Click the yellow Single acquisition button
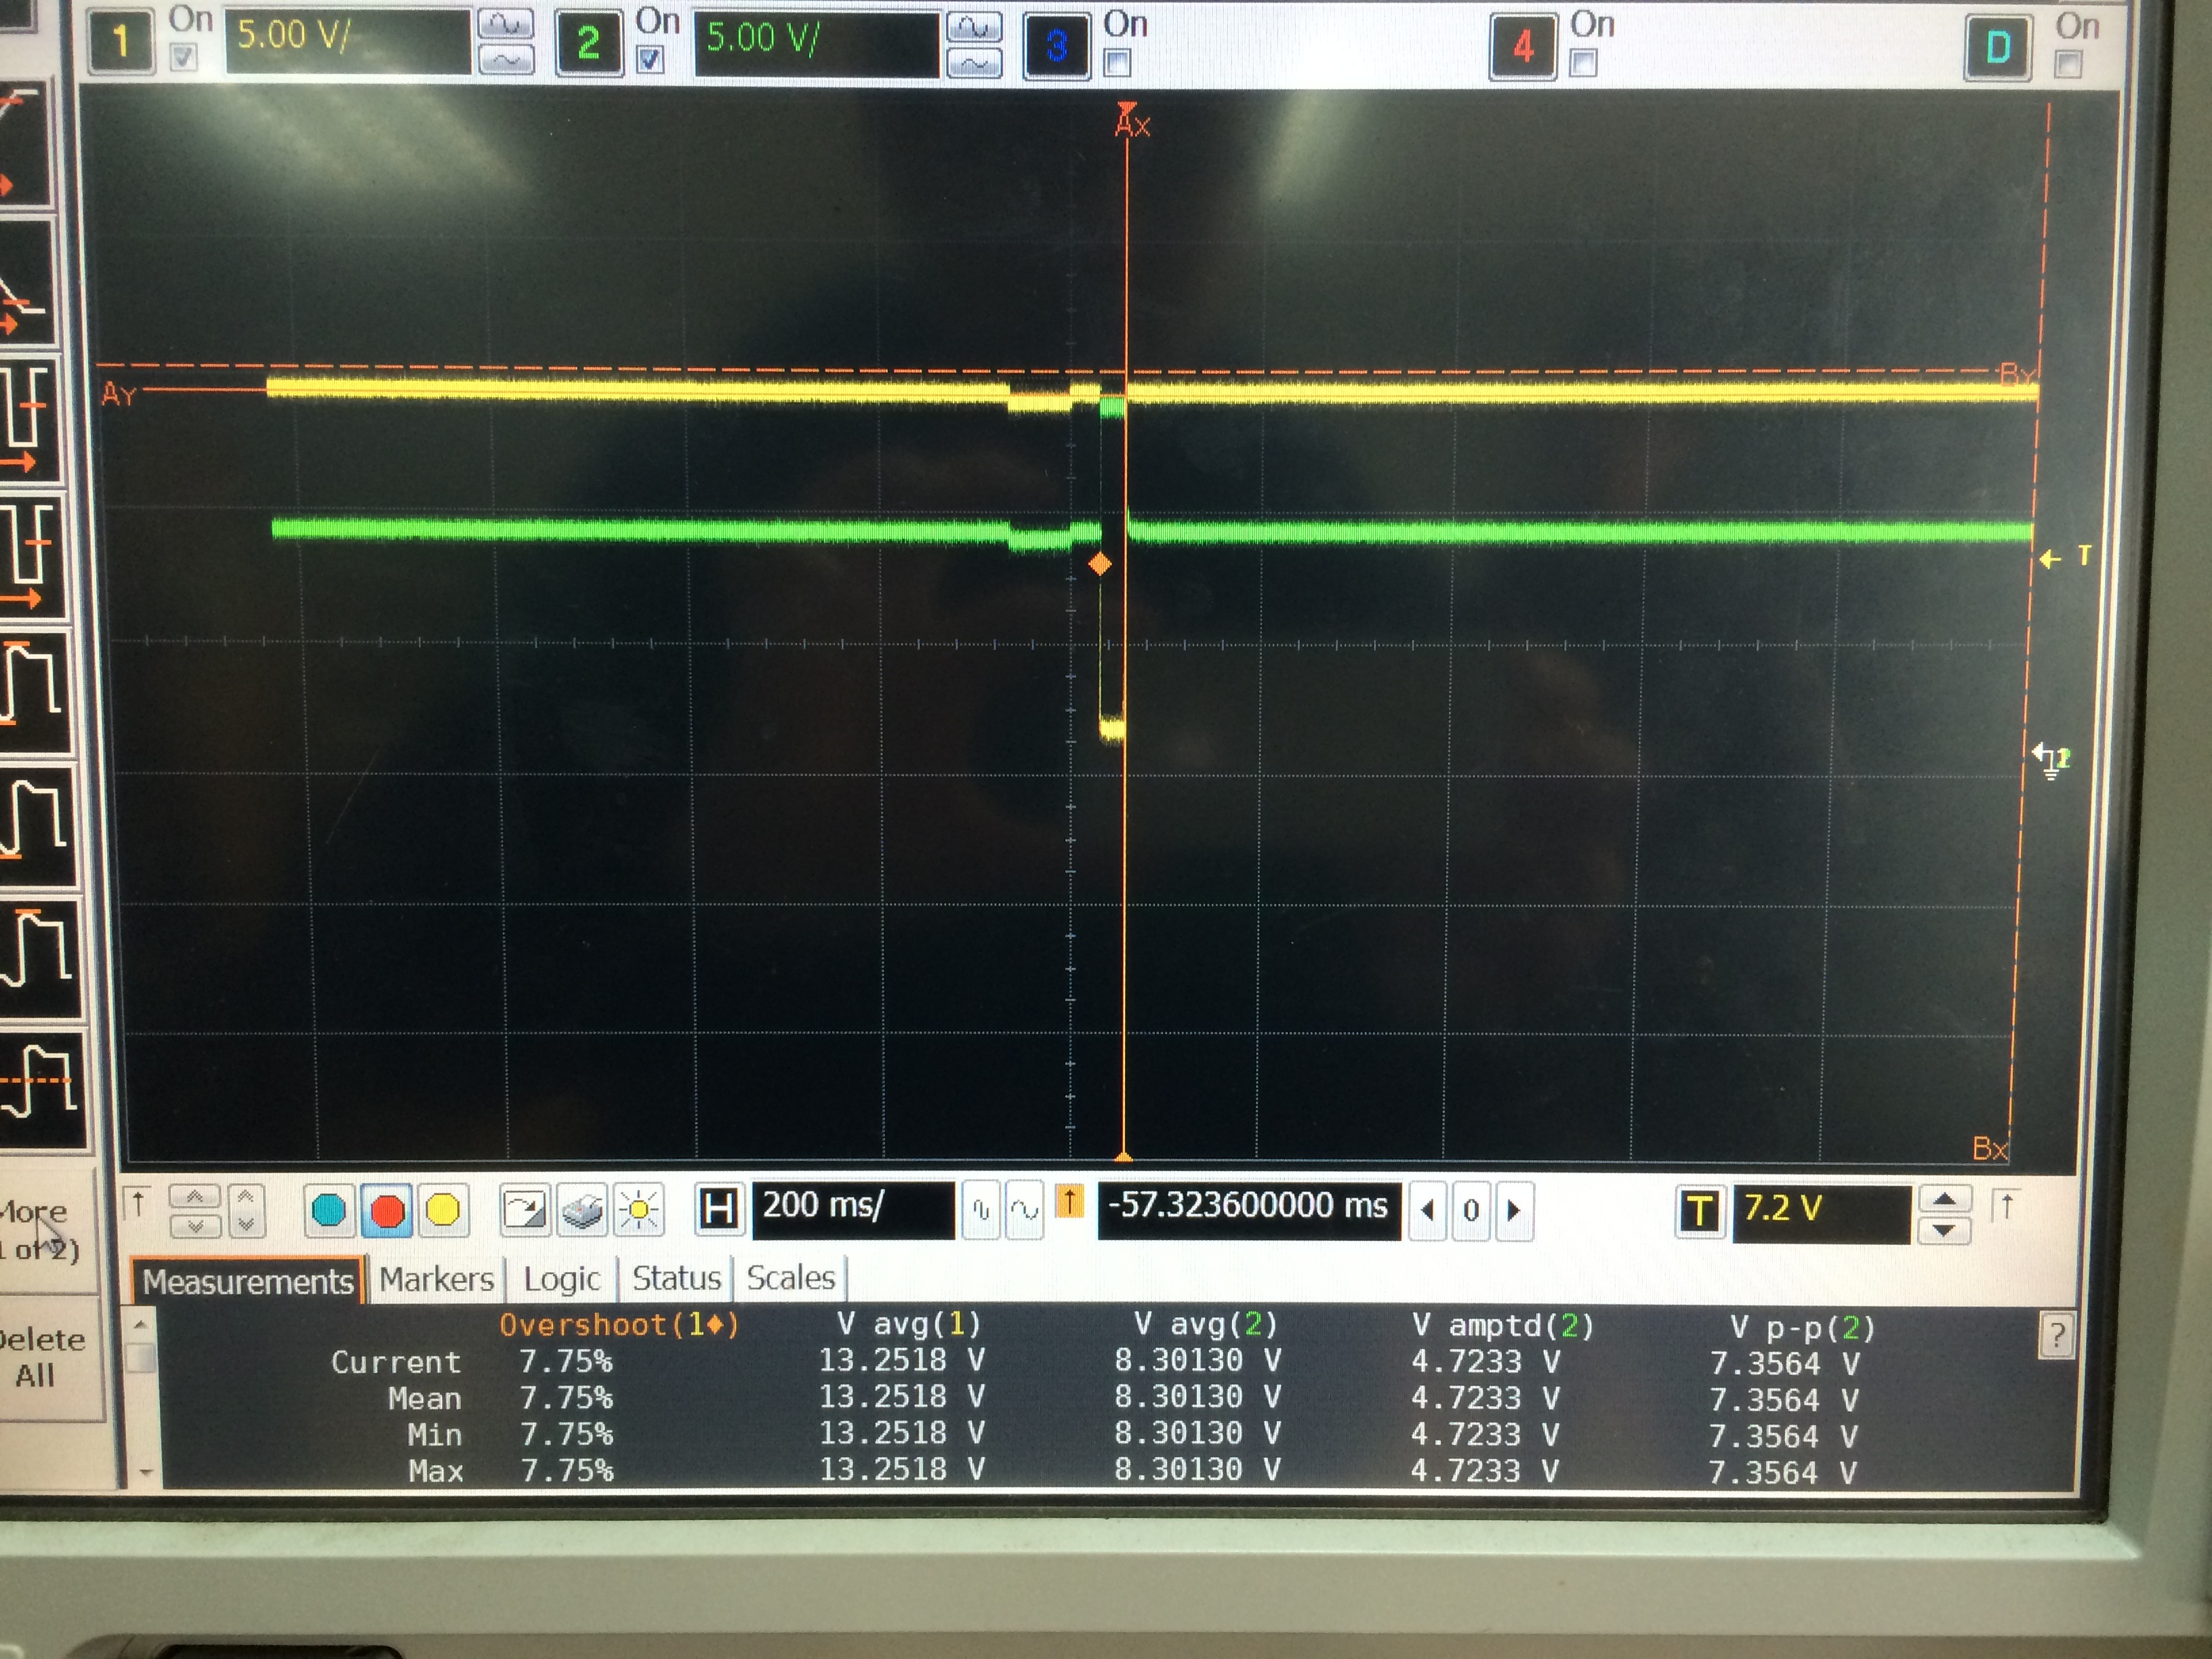 [443, 1211]
